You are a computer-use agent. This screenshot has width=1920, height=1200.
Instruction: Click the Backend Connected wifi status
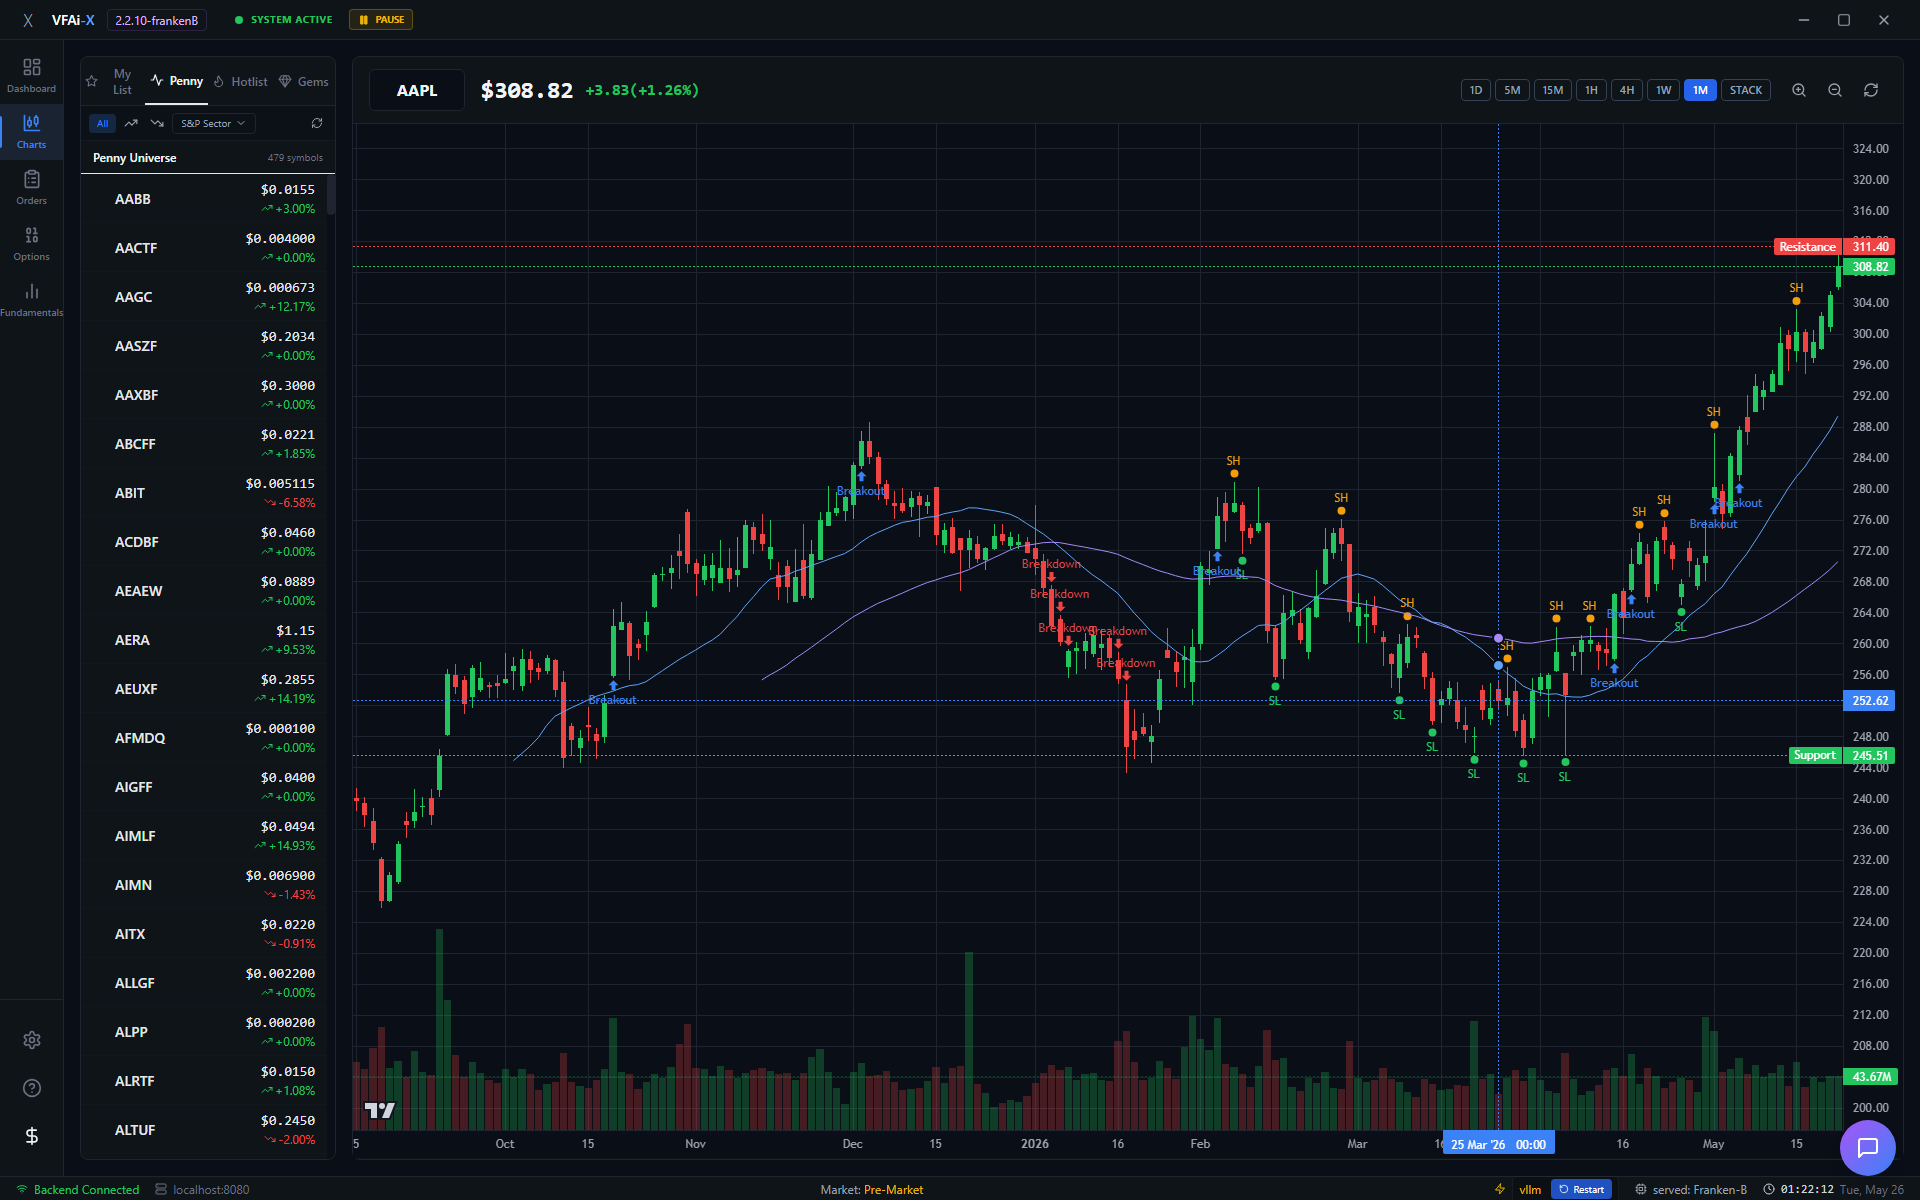[77, 1189]
